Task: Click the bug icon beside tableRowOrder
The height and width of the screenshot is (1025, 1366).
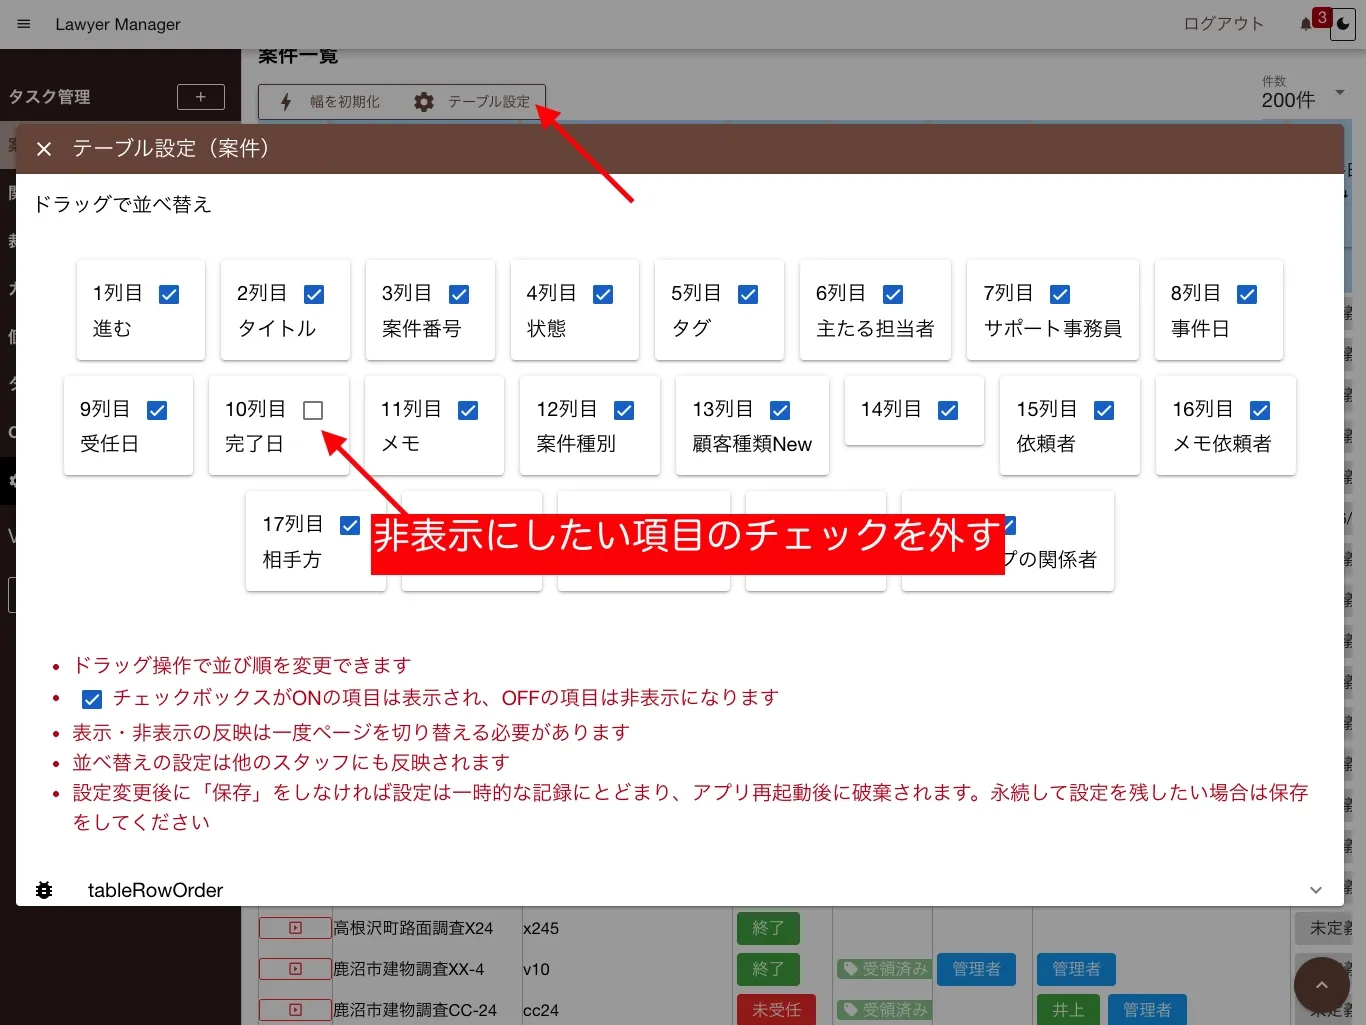Action: [x=44, y=890]
